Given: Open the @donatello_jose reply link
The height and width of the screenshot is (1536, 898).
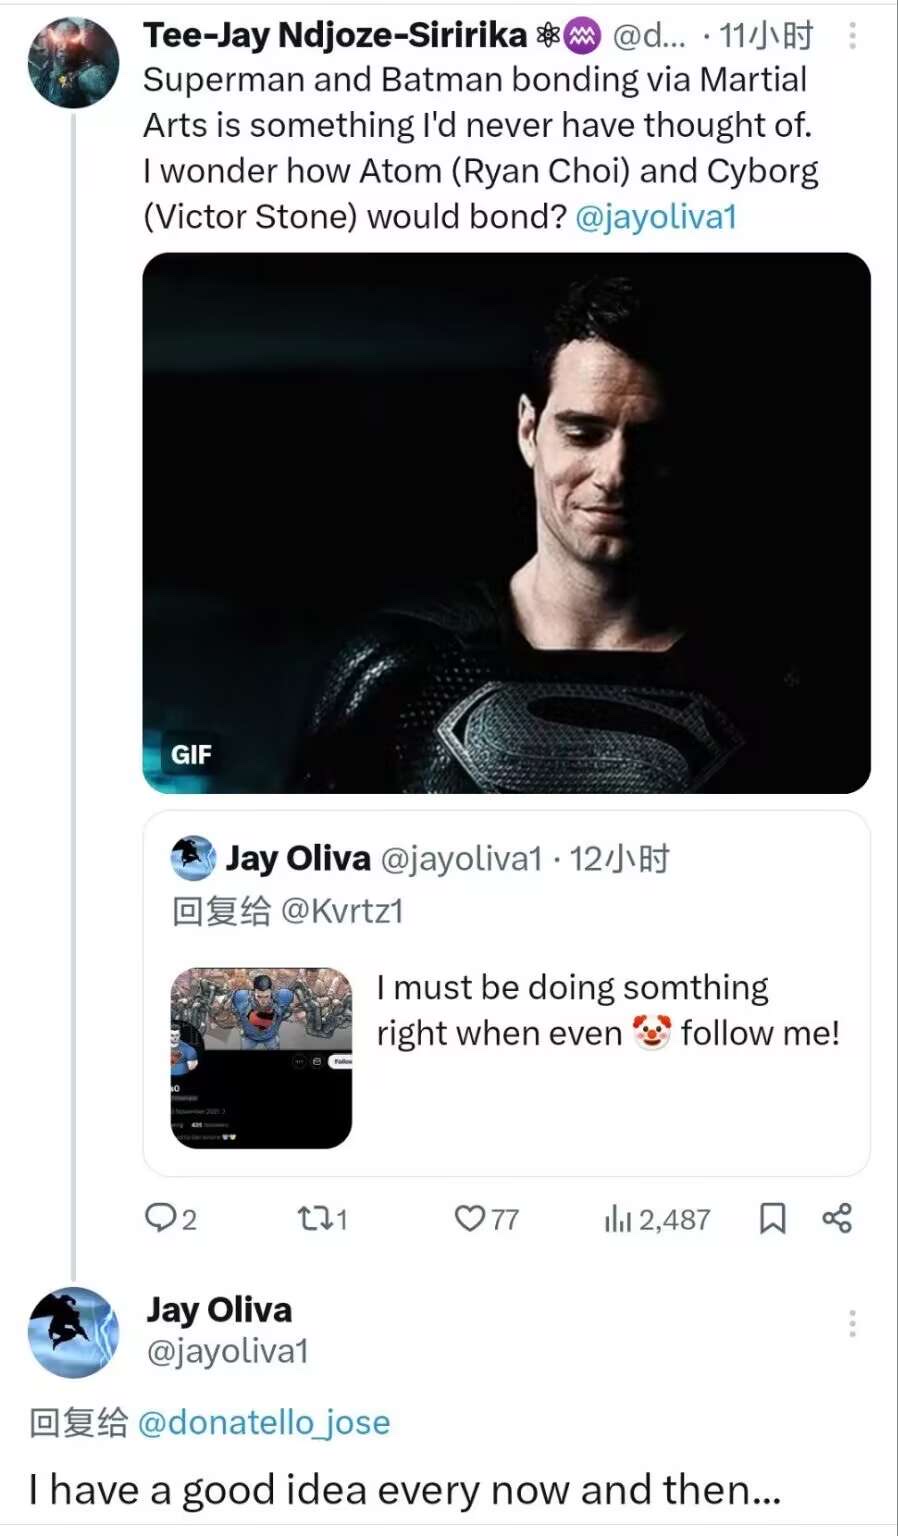Looking at the screenshot, I should [263, 1422].
